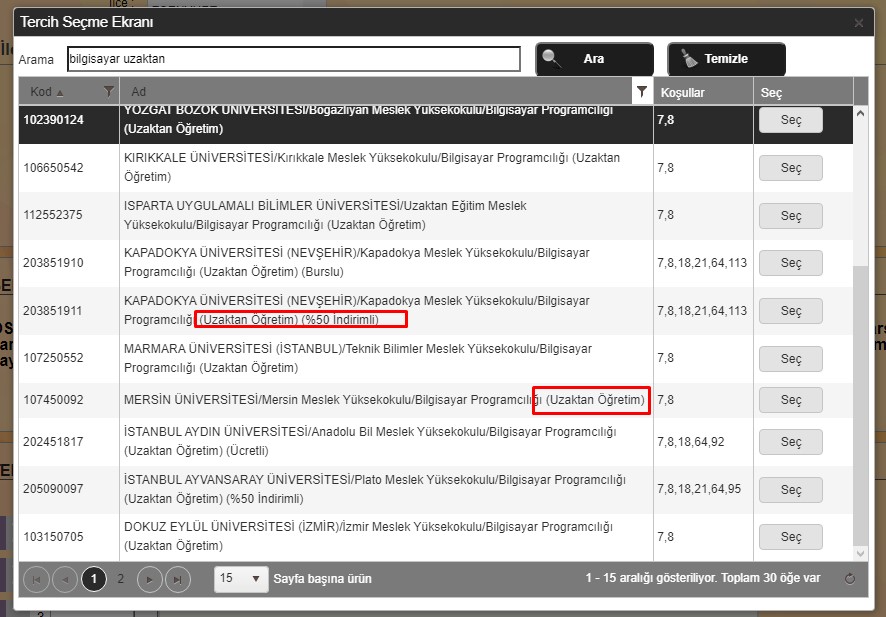Select the 203851911 row's Seç button
This screenshot has width=886, height=617.
[791, 311]
